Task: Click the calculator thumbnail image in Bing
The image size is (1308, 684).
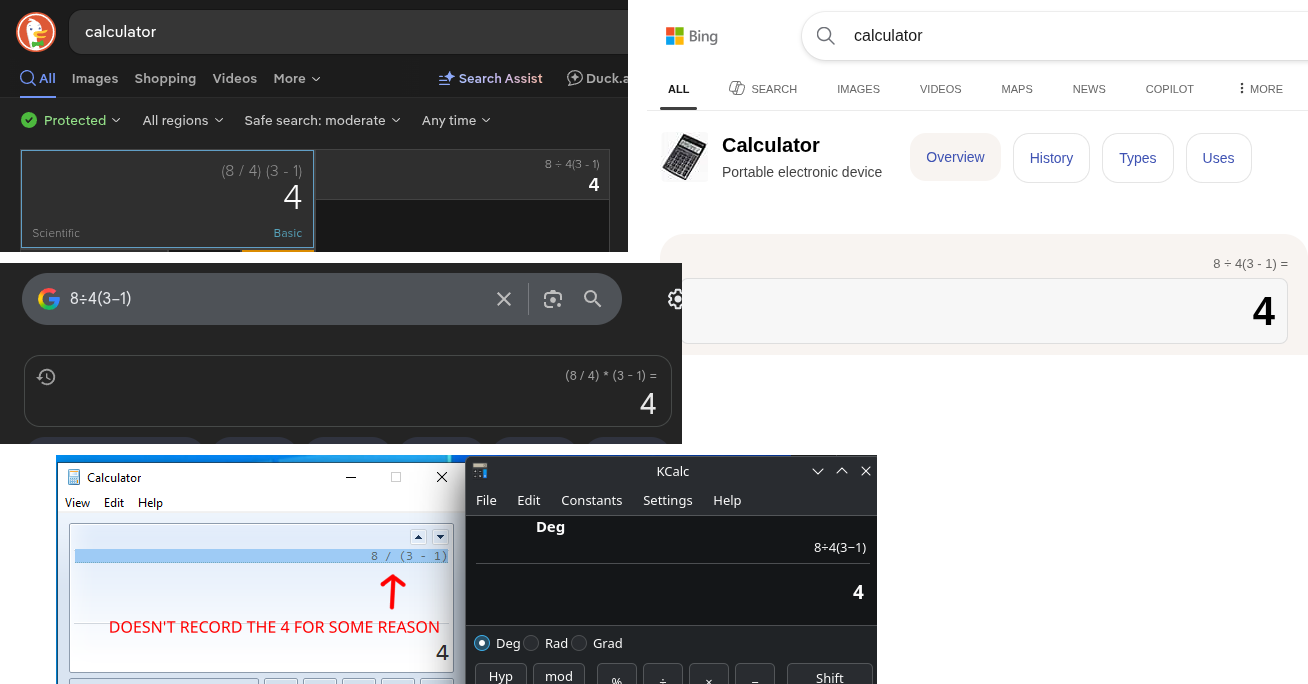Action: tap(685, 157)
